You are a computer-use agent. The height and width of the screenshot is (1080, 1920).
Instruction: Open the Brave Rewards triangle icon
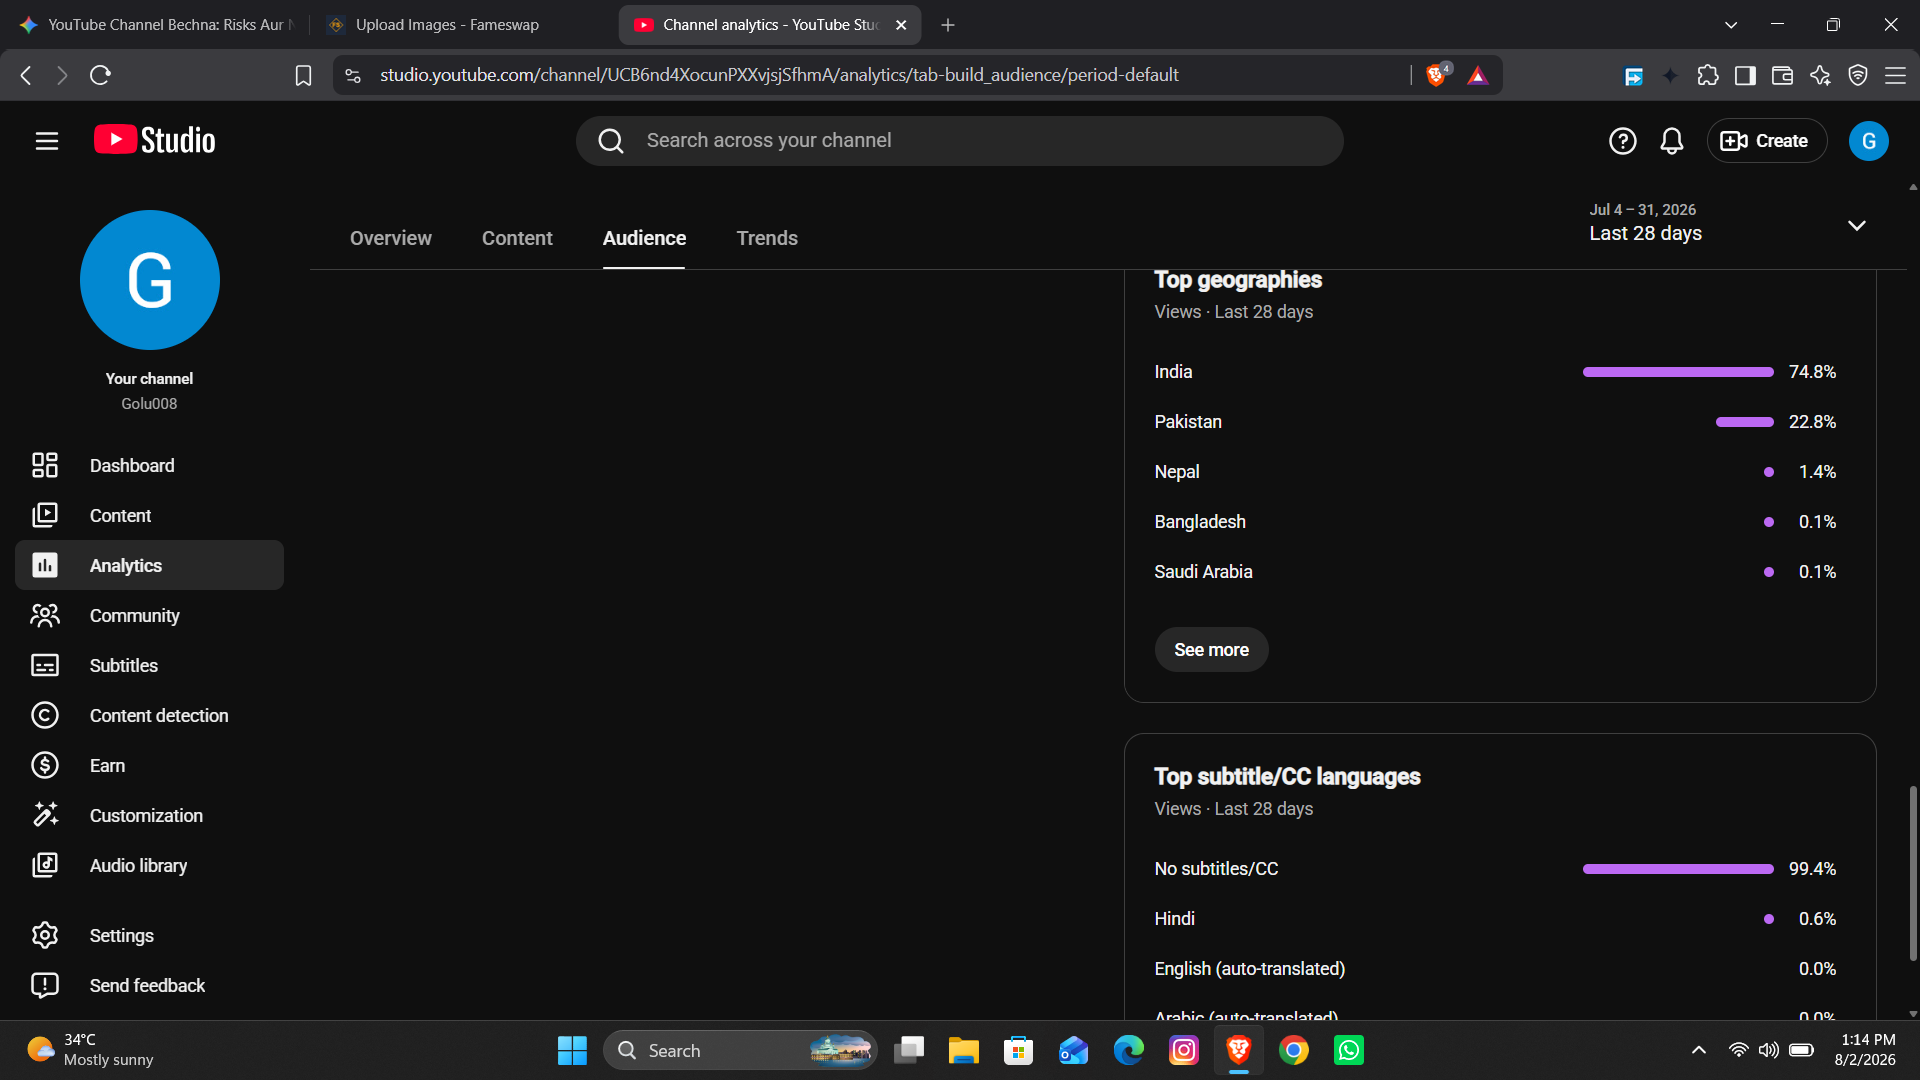pos(1477,75)
